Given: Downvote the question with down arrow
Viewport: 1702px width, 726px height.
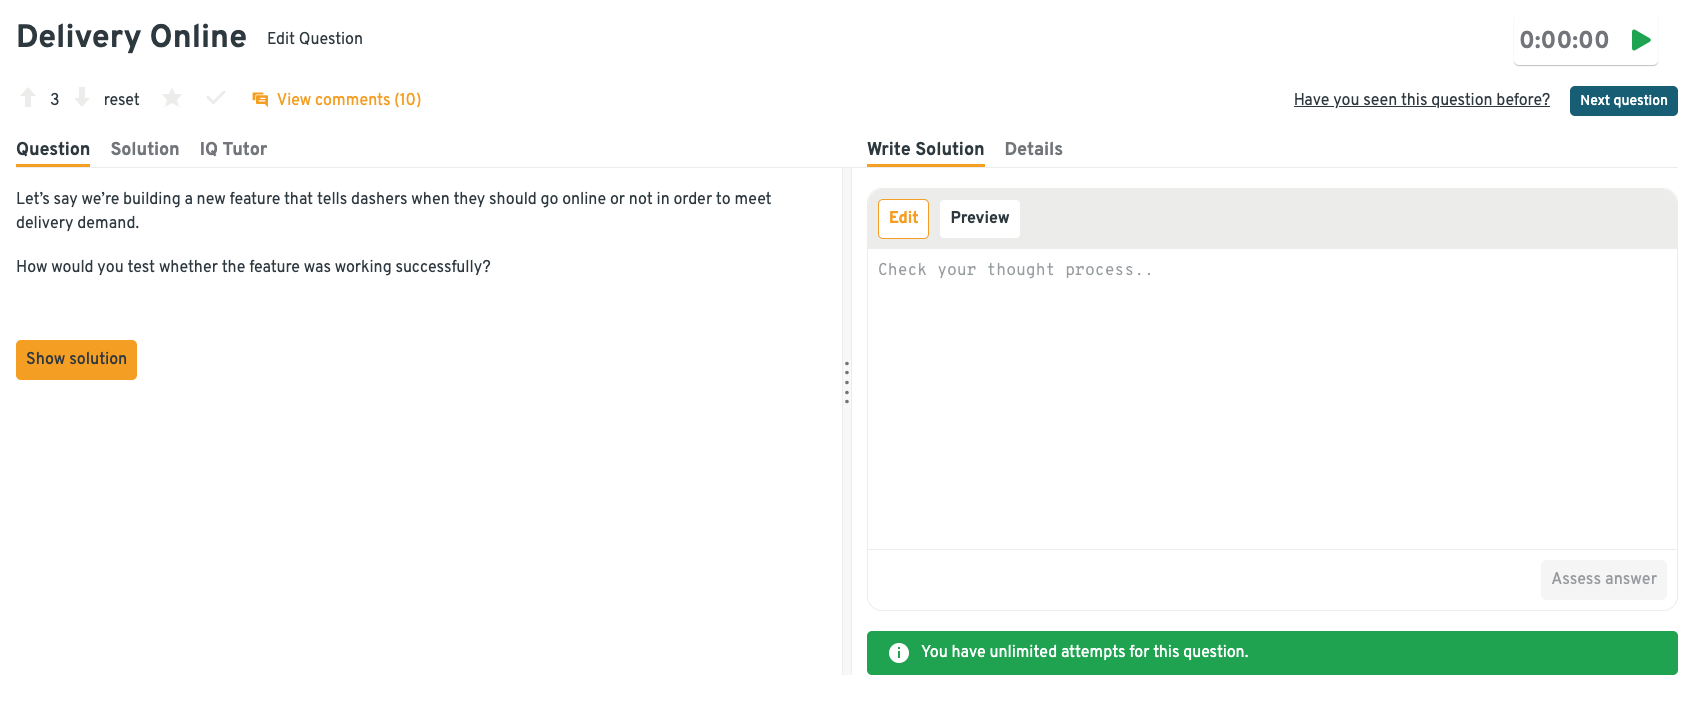Looking at the screenshot, I should [x=82, y=98].
